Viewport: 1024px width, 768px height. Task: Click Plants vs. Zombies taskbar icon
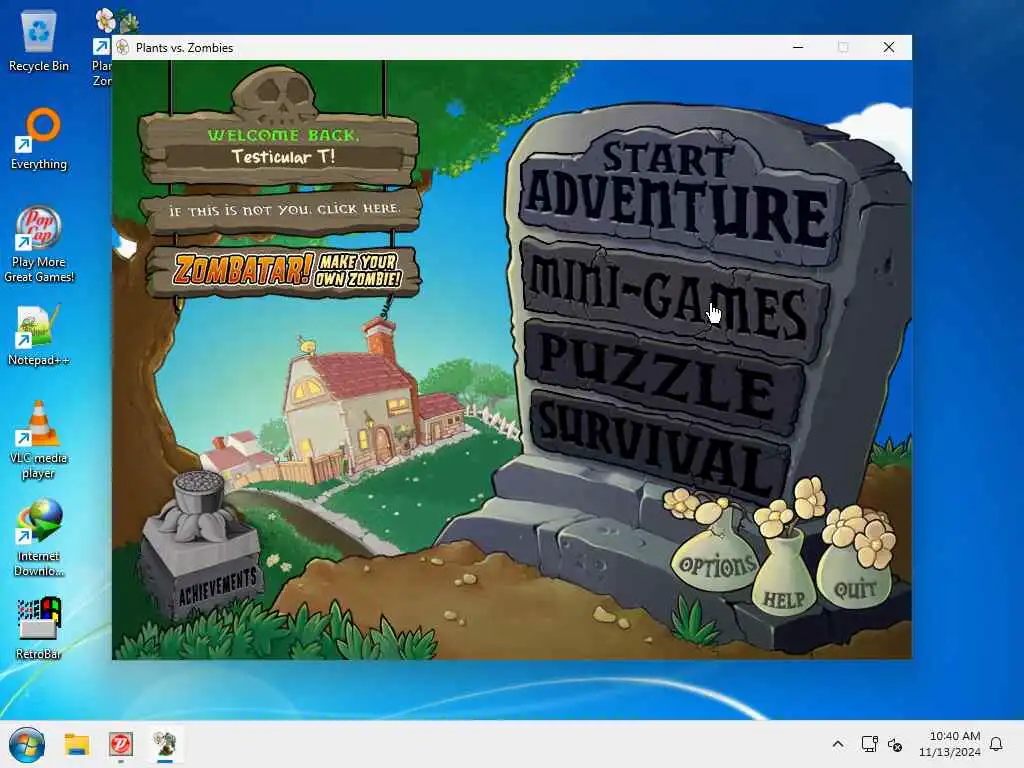coord(165,744)
